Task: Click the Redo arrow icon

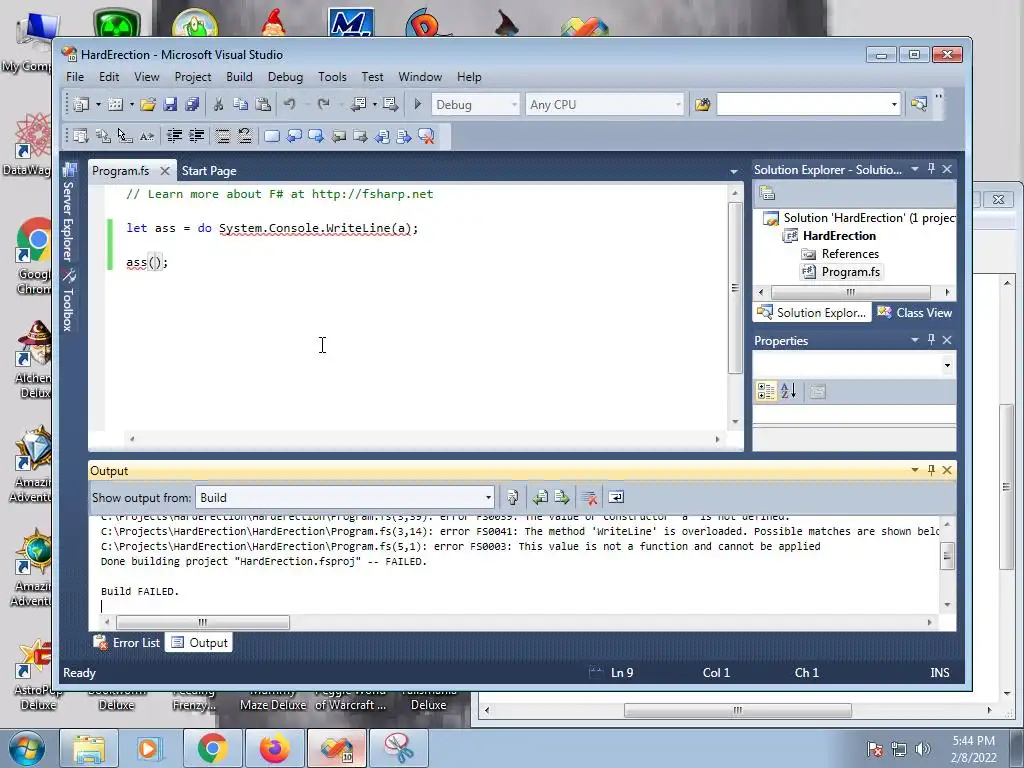Action: pos(323,104)
